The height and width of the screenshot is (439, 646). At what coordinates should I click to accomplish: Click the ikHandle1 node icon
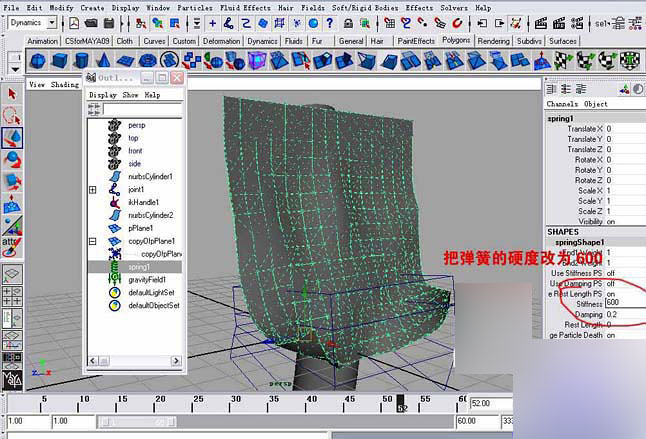115,202
